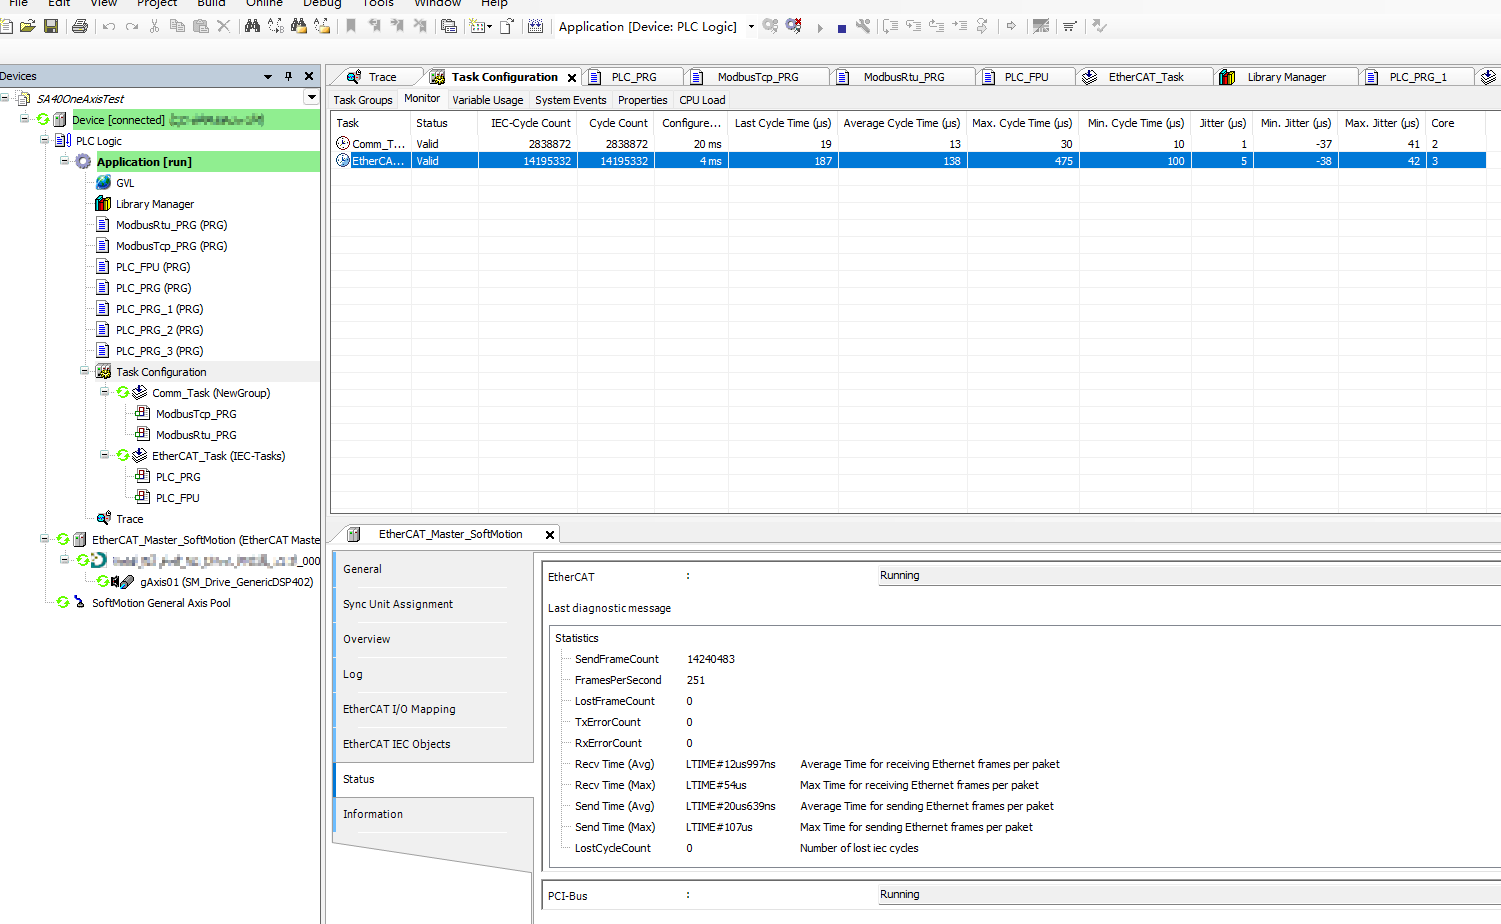This screenshot has height=924, width=1501.
Task: Sort by the Max. Cycle Time column header
Action: [1022, 123]
